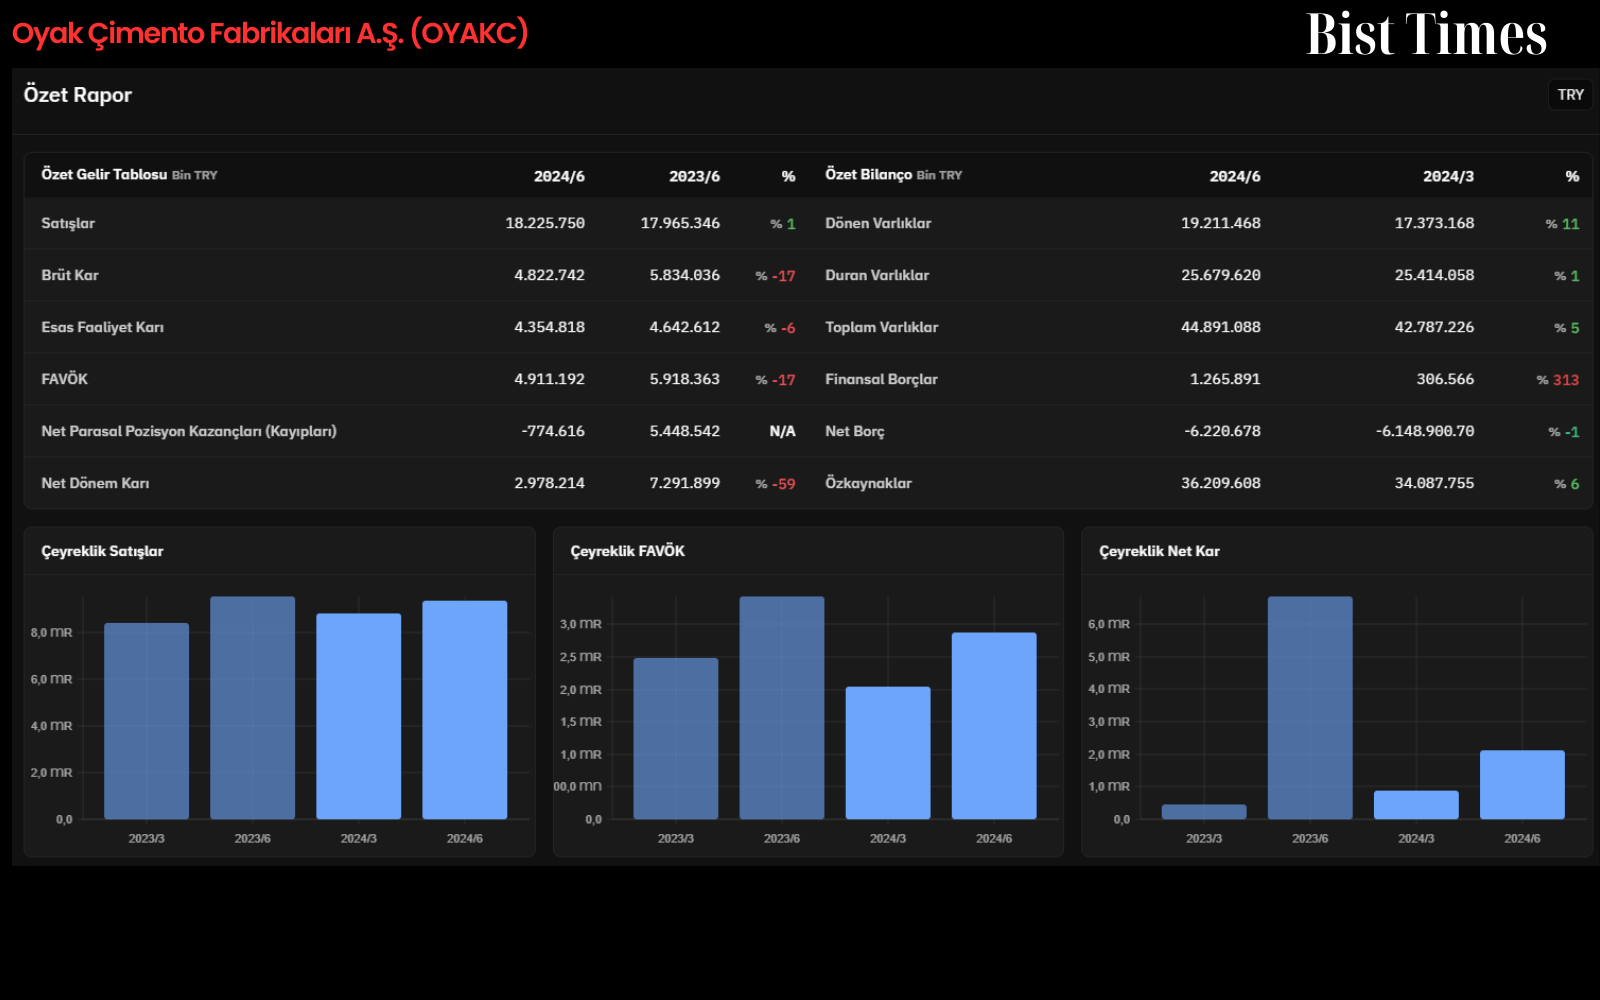This screenshot has height=1000, width=1600.
Task: Click the Dönen Varlıklar value 19.211.468
Action: pos(1220,223)
